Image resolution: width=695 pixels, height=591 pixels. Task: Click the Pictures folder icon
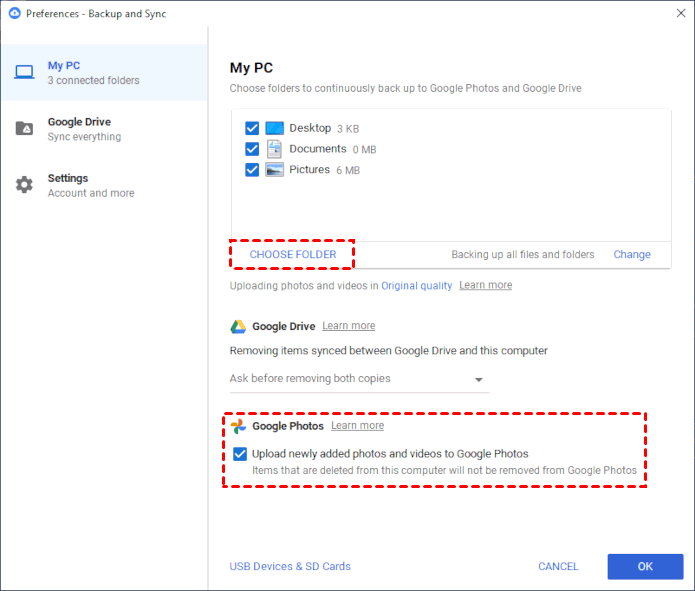pos(275,170)
